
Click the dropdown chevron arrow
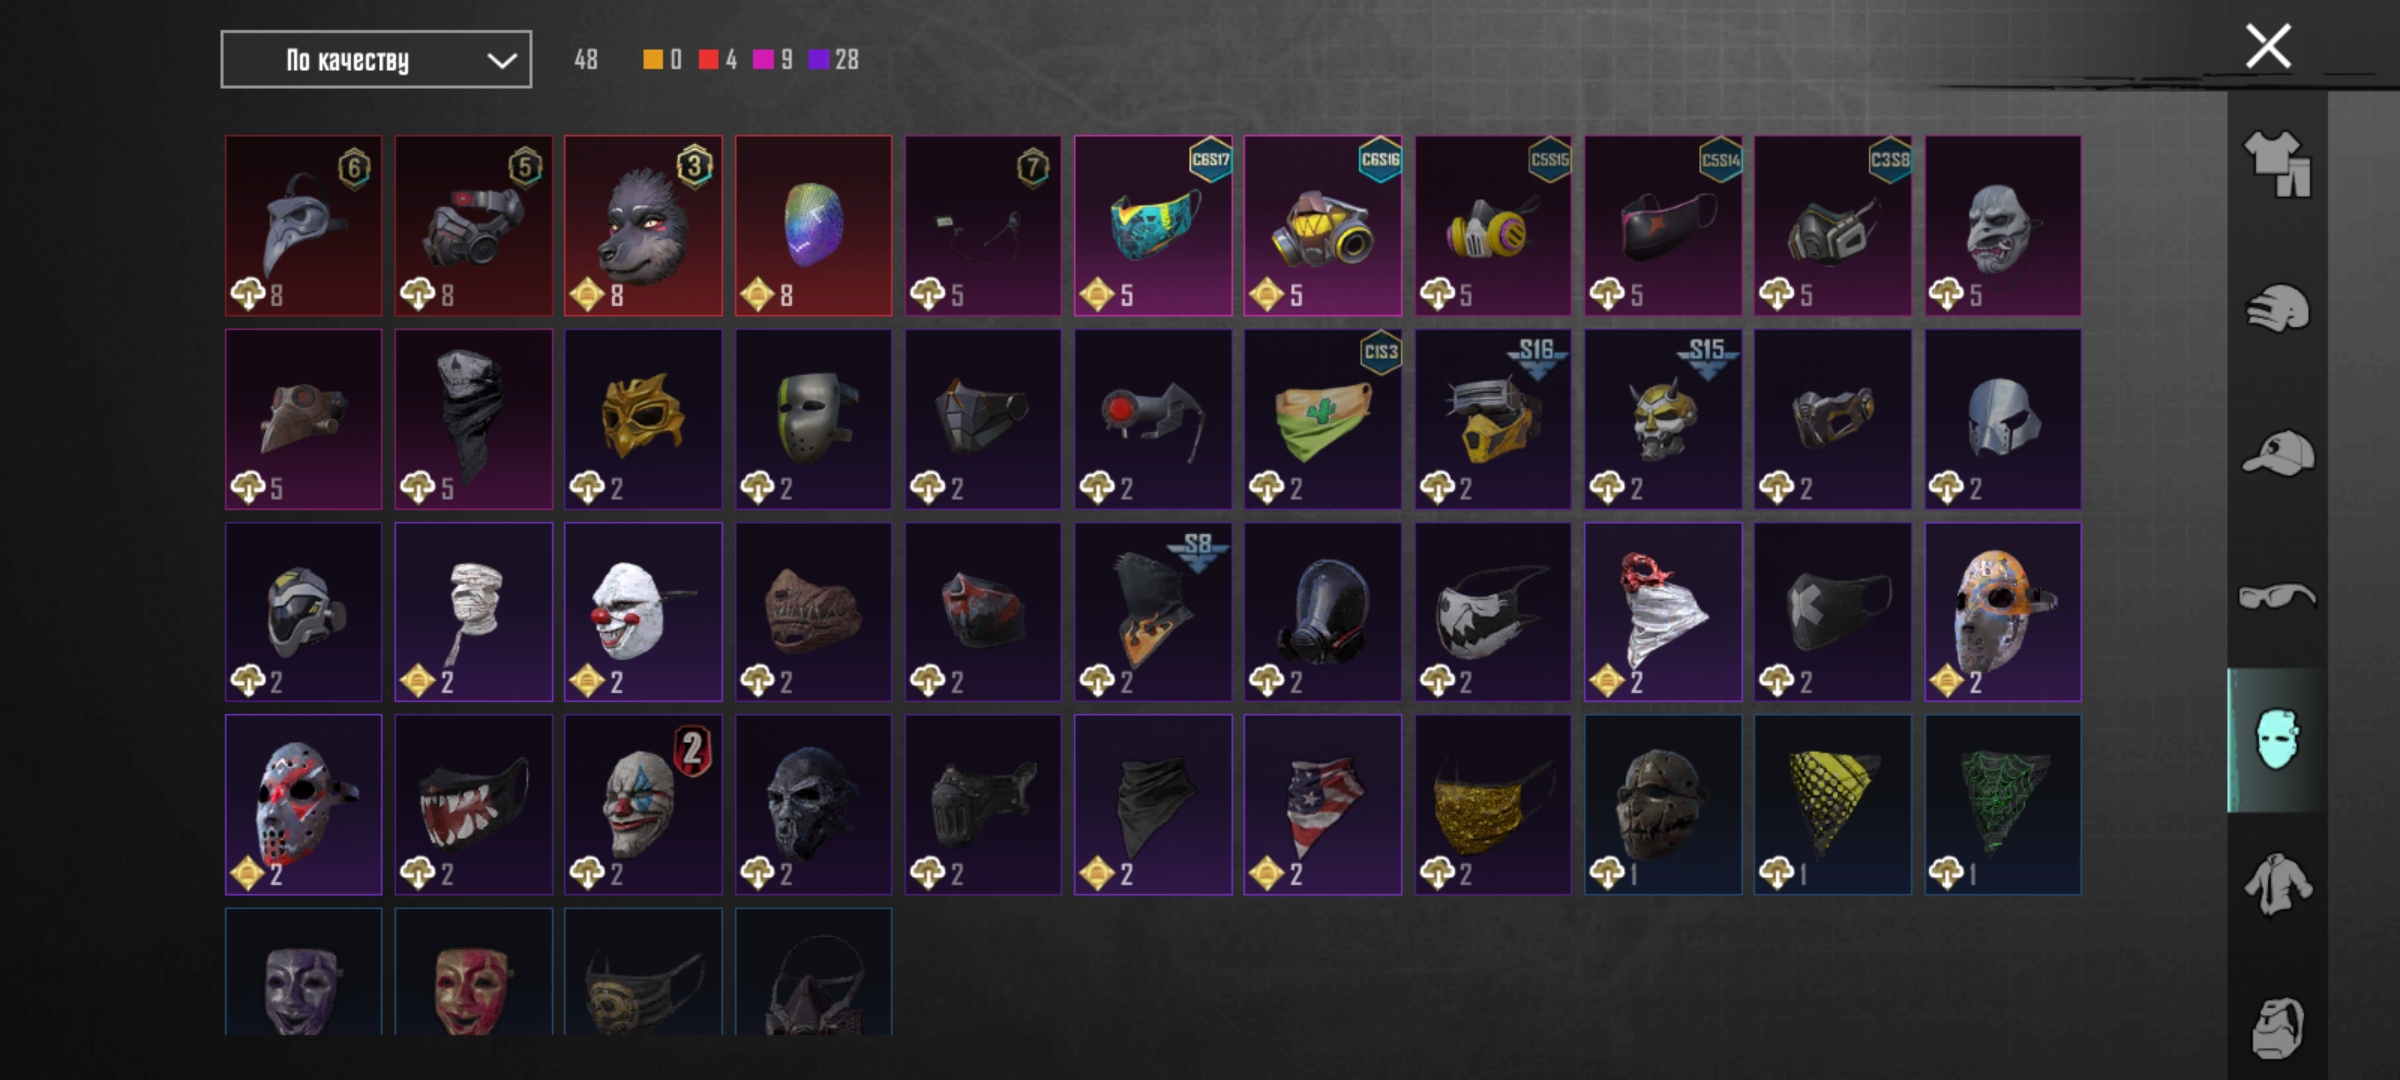(501, 61)
